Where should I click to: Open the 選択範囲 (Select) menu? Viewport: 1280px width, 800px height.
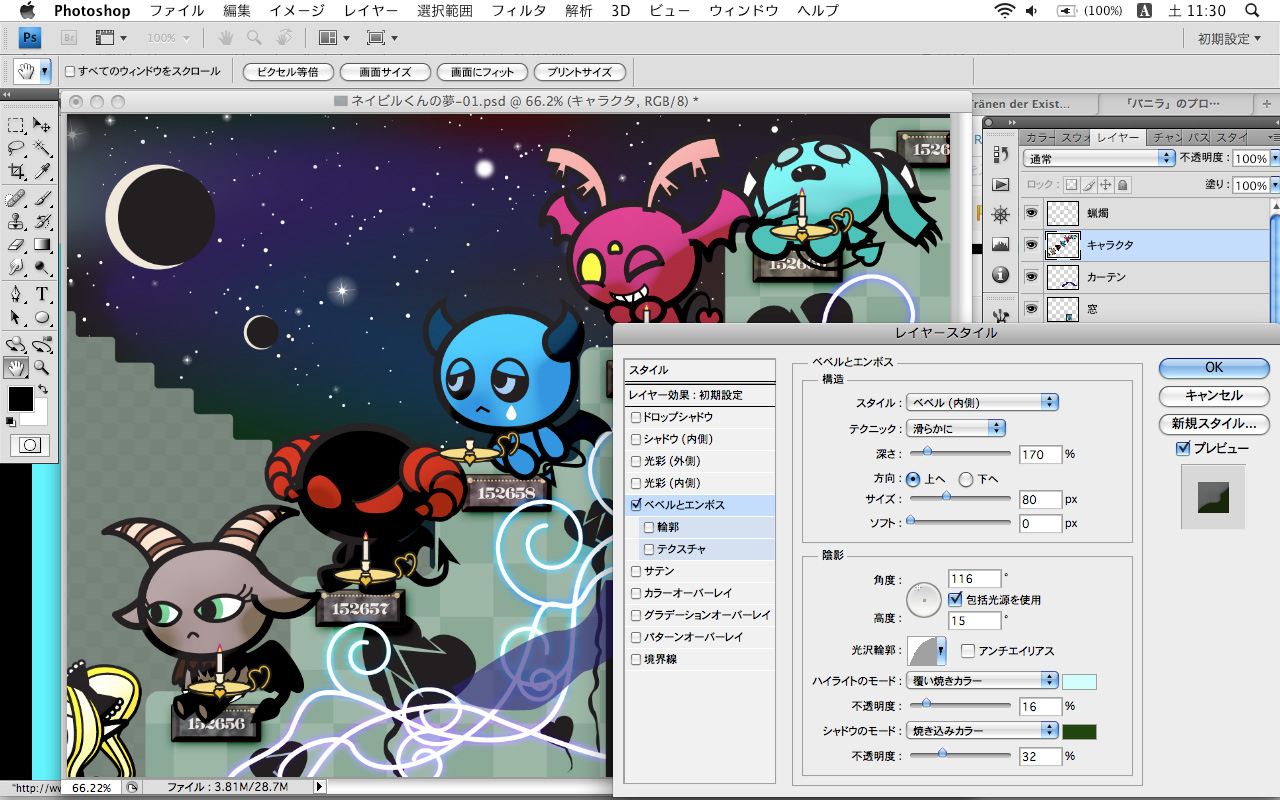point(444,11)
